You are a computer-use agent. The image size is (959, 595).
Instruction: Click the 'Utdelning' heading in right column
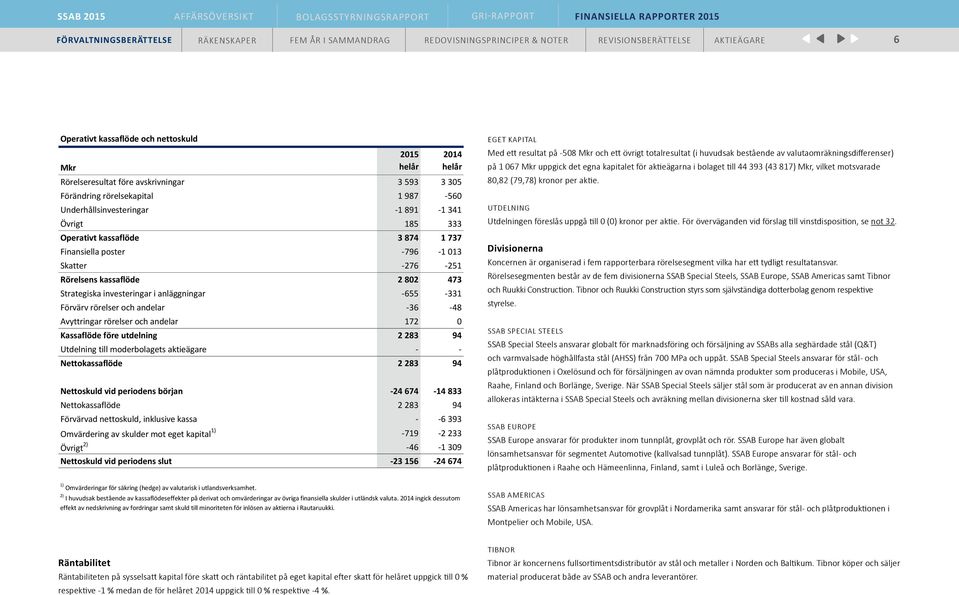pos(509,208)
